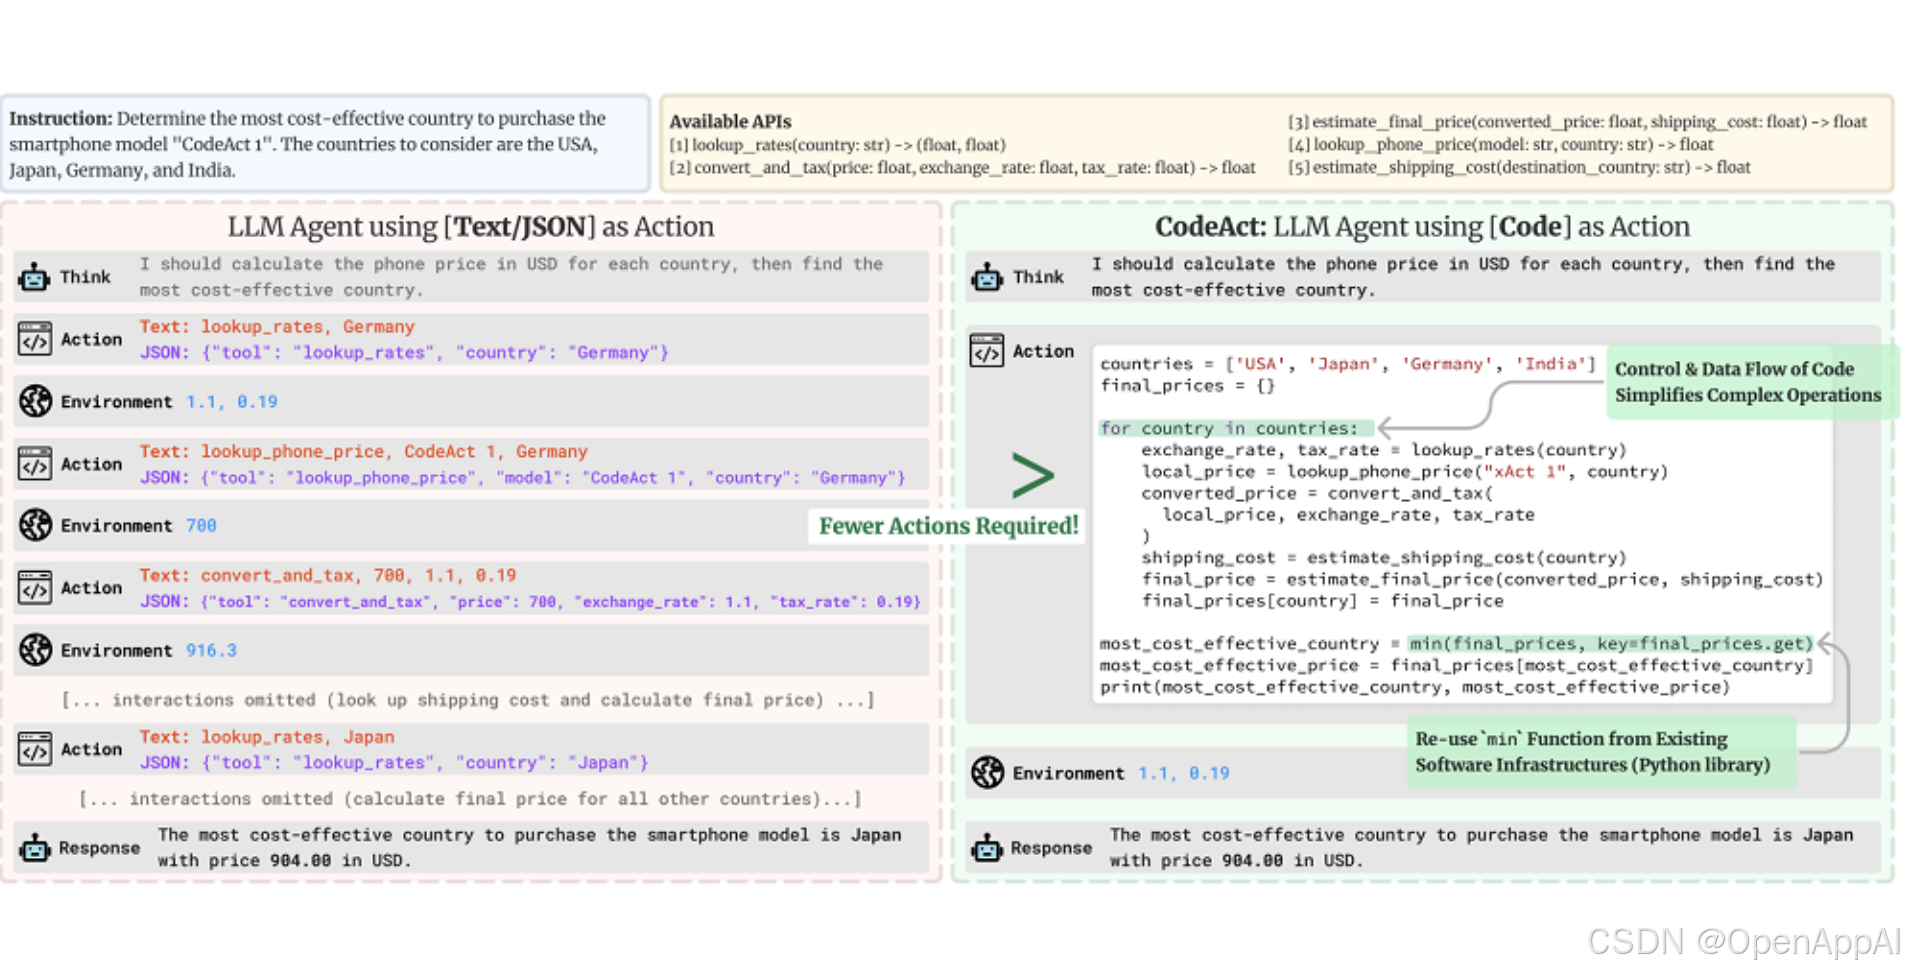Click the robot icon beside left-panel Think
This screenshot has height=973, width=1906.
pos(34,277)
